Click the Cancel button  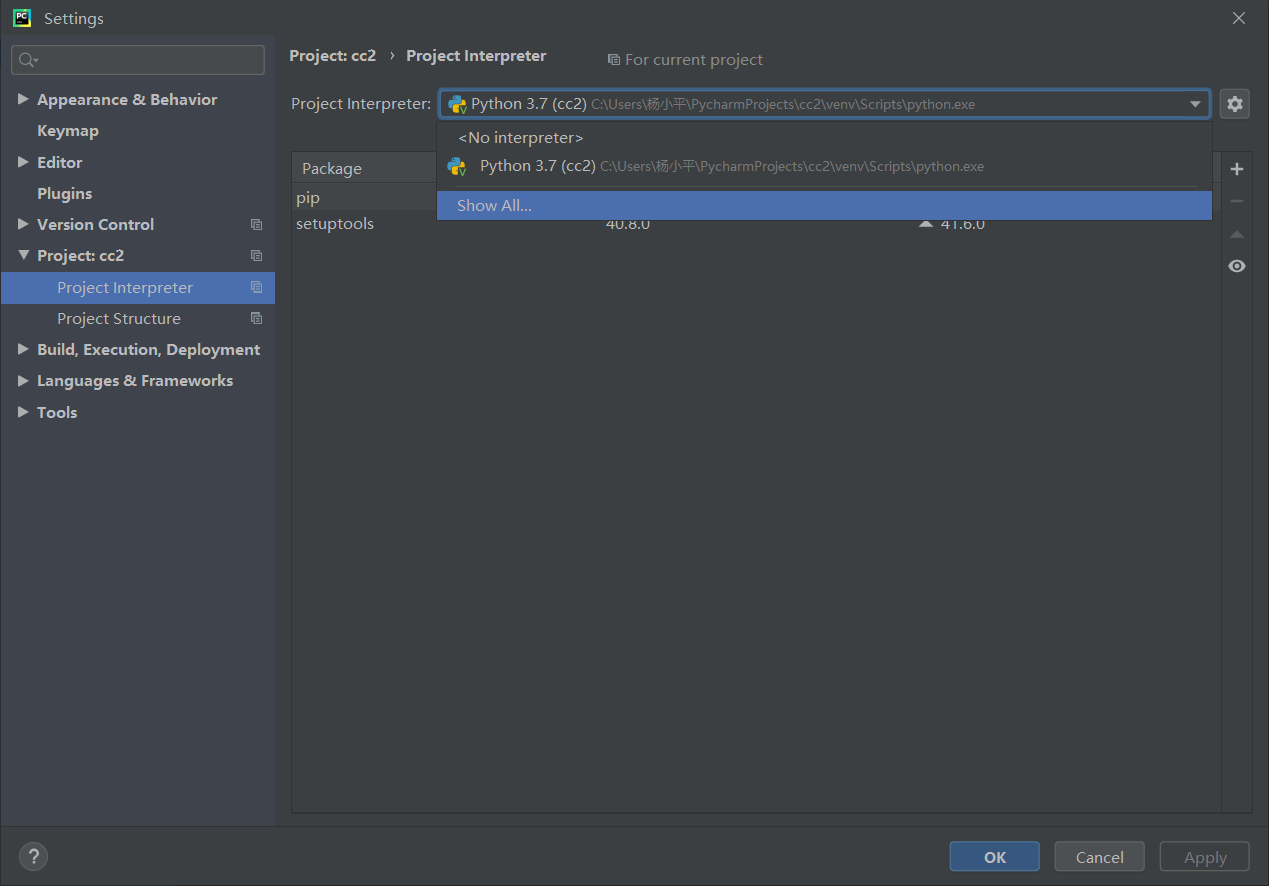pos(1099,857)
